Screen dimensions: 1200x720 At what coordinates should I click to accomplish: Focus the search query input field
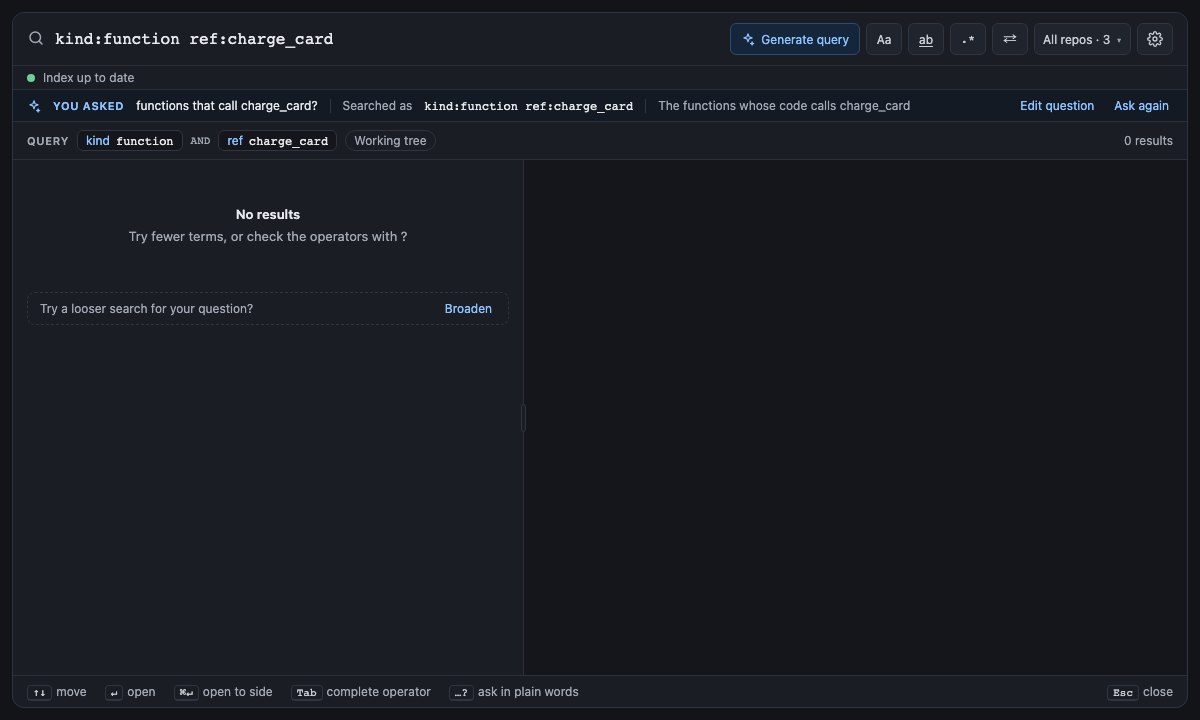point(386,39)
